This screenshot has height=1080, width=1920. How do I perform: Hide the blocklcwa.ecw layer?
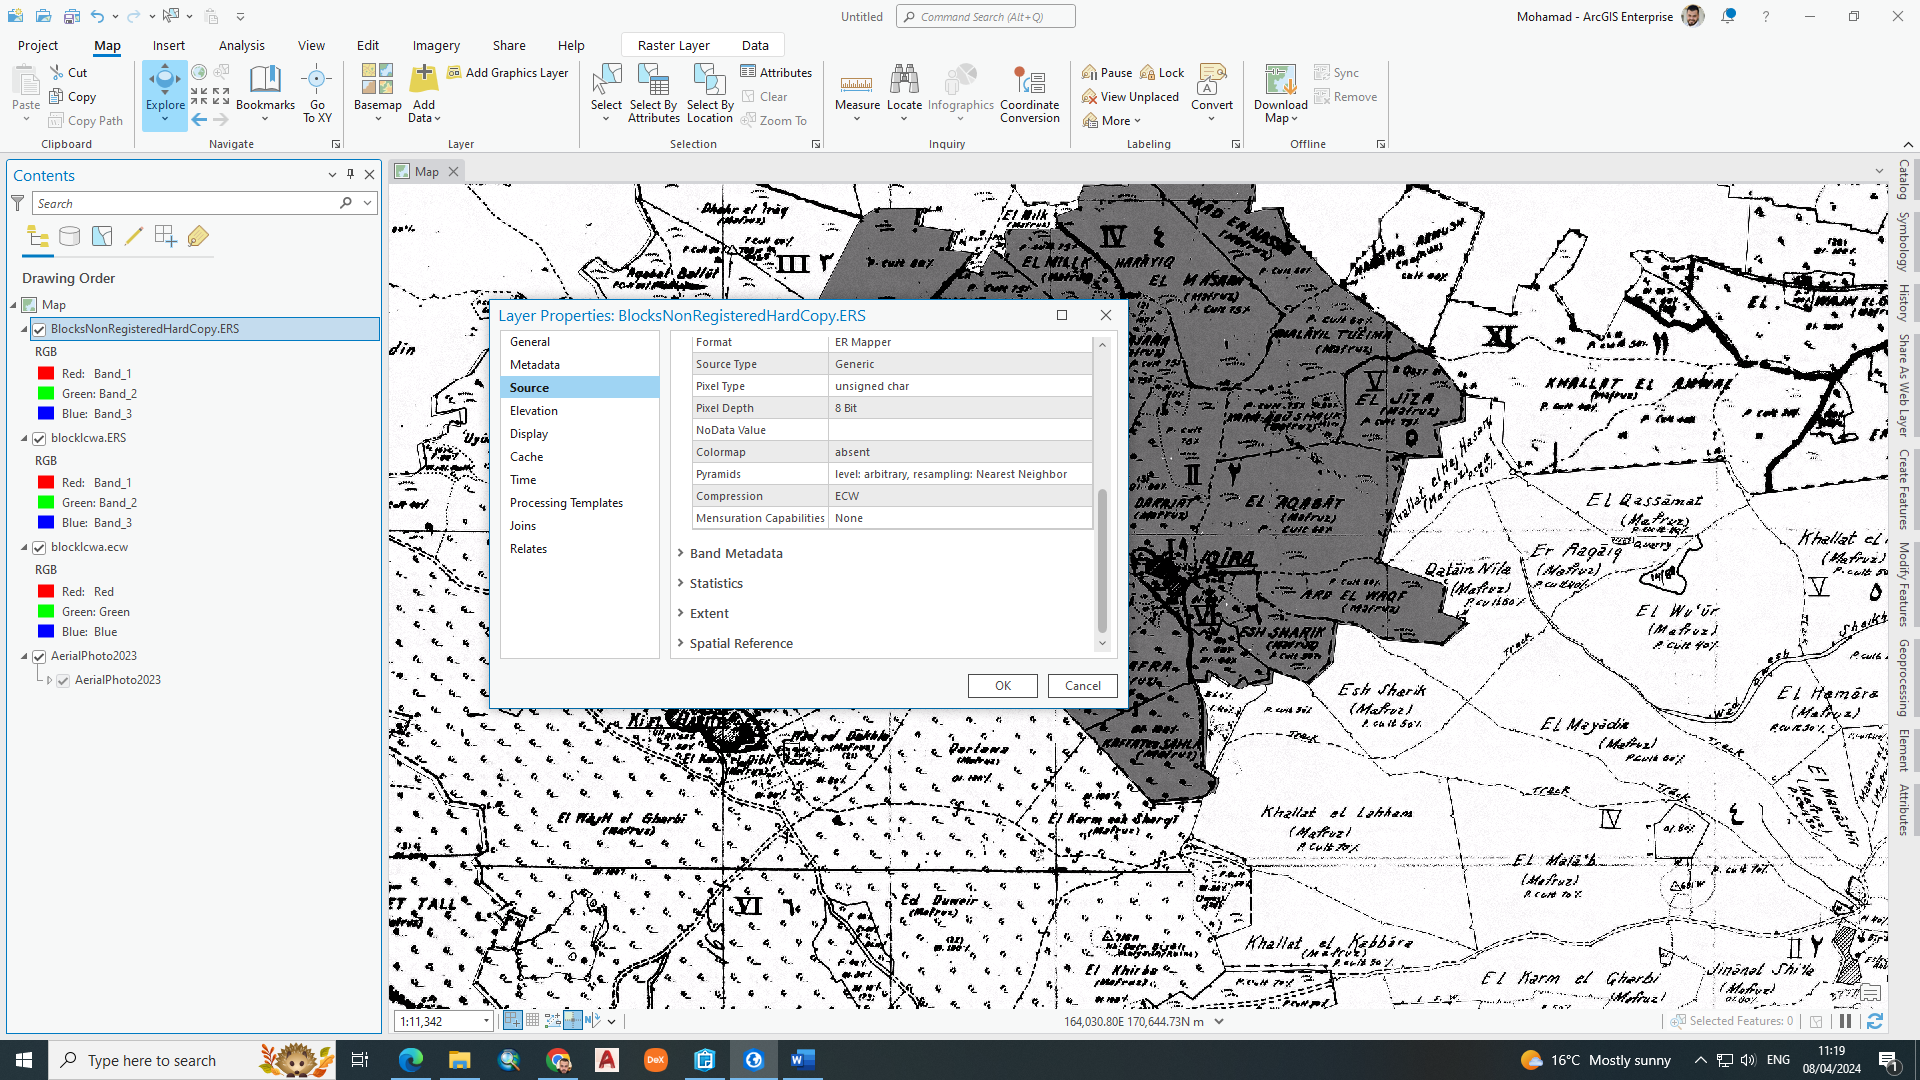pos(39,546)
